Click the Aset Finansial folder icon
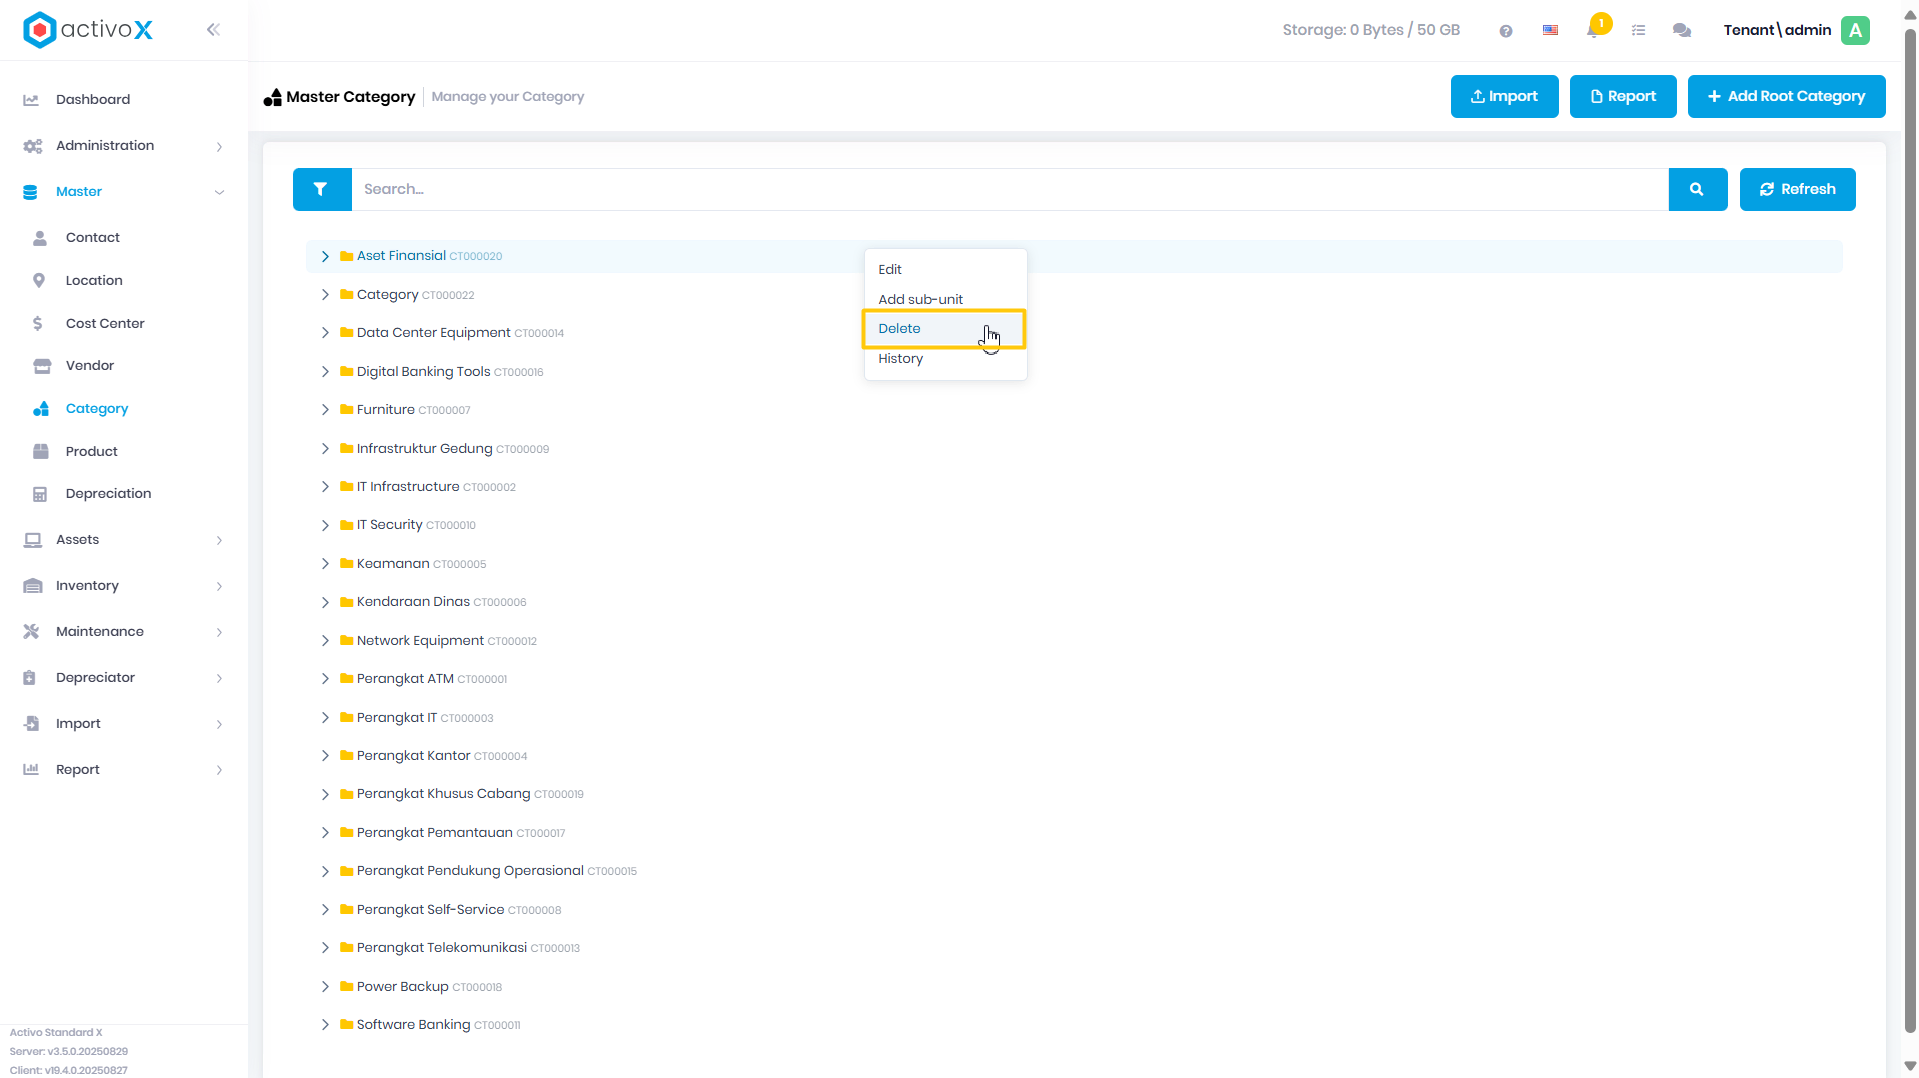This screenshot has height=1078, width=1919. pos(346,256)
